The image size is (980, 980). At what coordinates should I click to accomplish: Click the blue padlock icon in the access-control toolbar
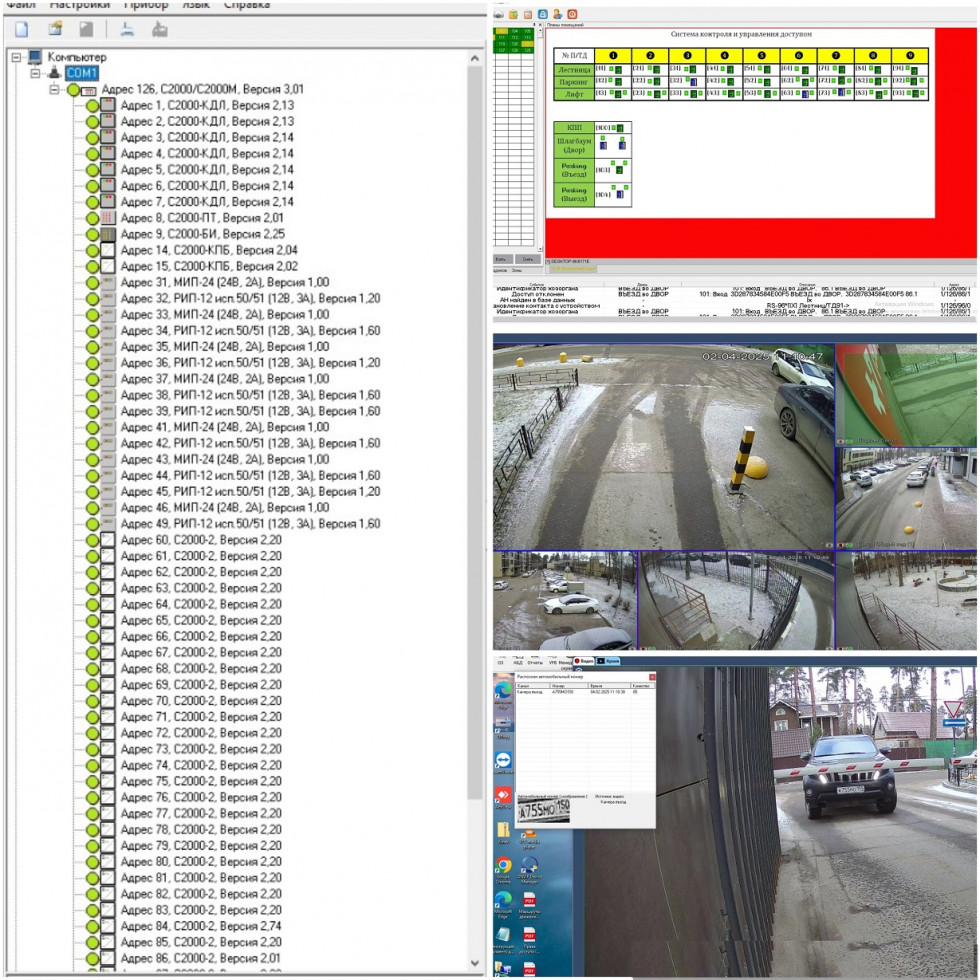pos(543,15)
